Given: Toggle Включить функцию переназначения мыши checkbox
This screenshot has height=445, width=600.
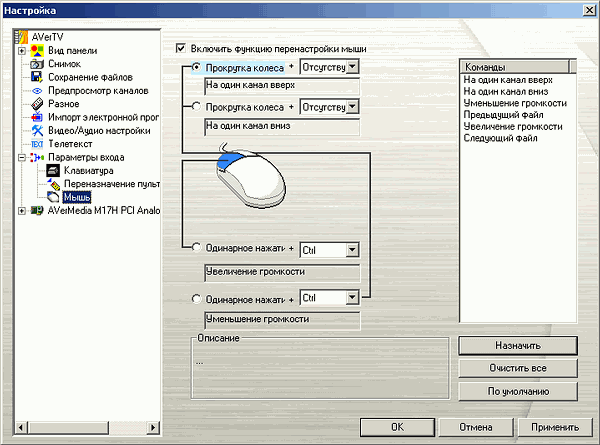Looking at the screenshot, I should (x=180, y=48).
